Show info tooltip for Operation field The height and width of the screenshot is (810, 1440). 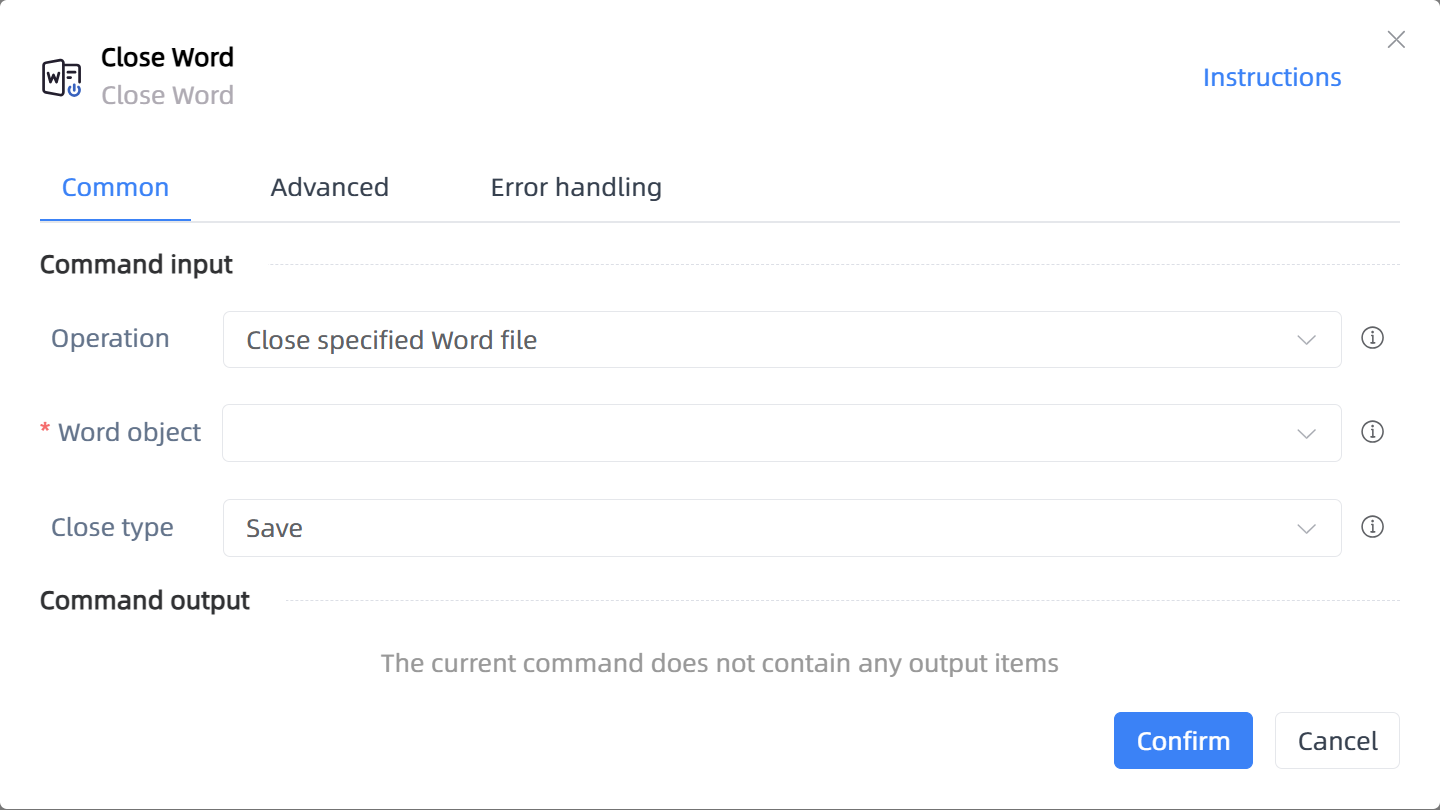tap(1373, 338)
